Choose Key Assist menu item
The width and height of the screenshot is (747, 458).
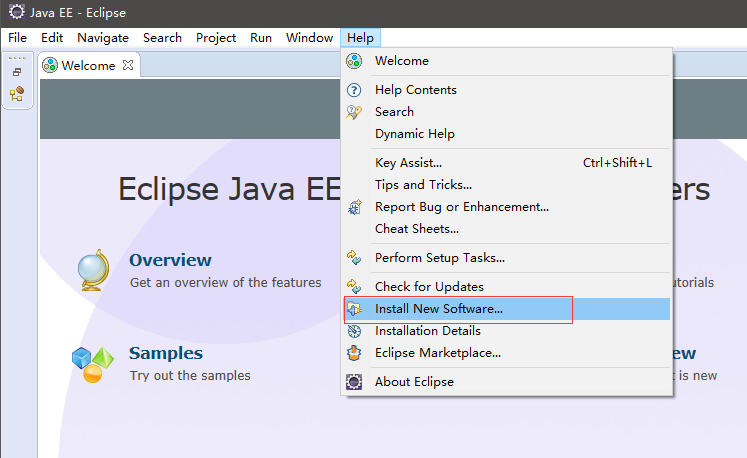pyautogui.click(x=408, y=163)
